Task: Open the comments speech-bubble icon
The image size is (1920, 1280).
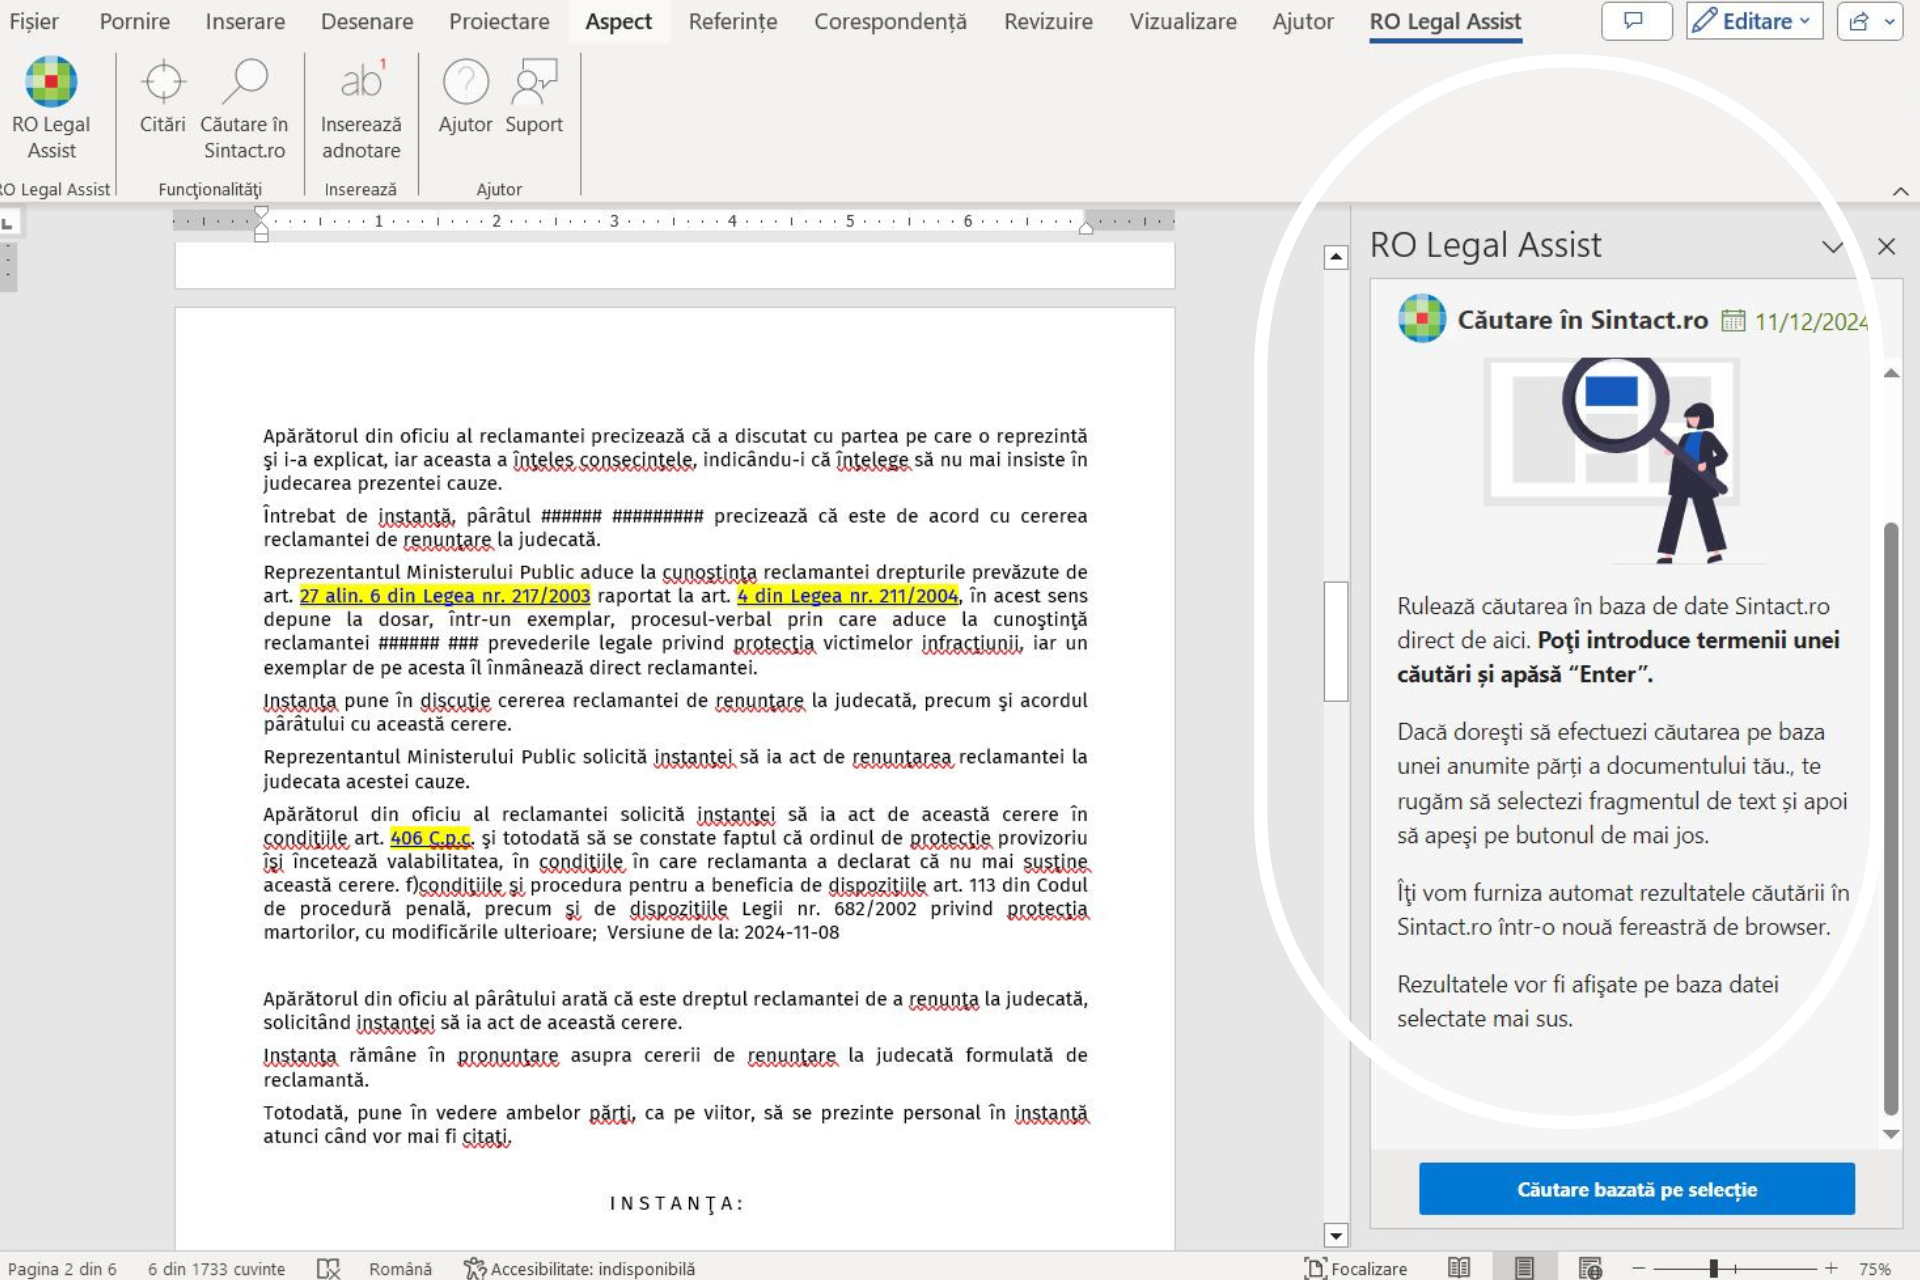Action: pyautogui.click(x=1635, y=21)
